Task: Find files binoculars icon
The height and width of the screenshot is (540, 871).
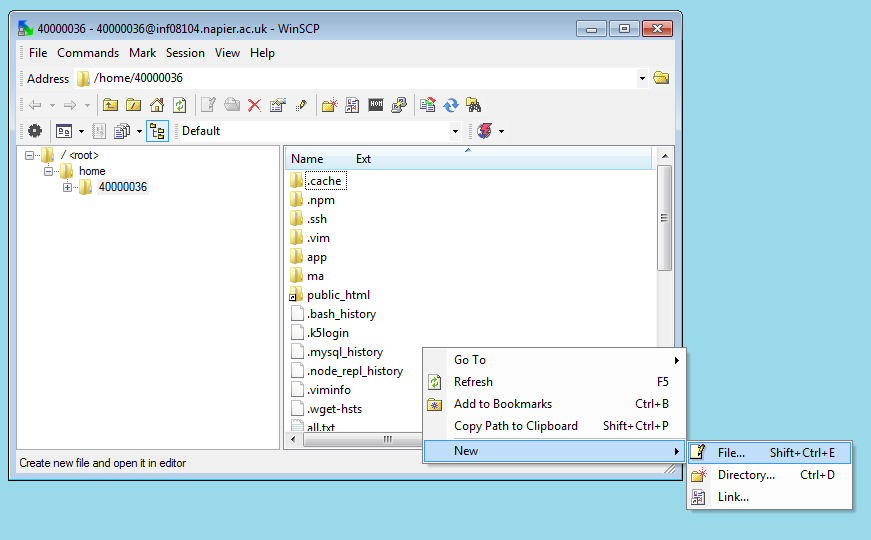Action: click(x=474, y=104)
